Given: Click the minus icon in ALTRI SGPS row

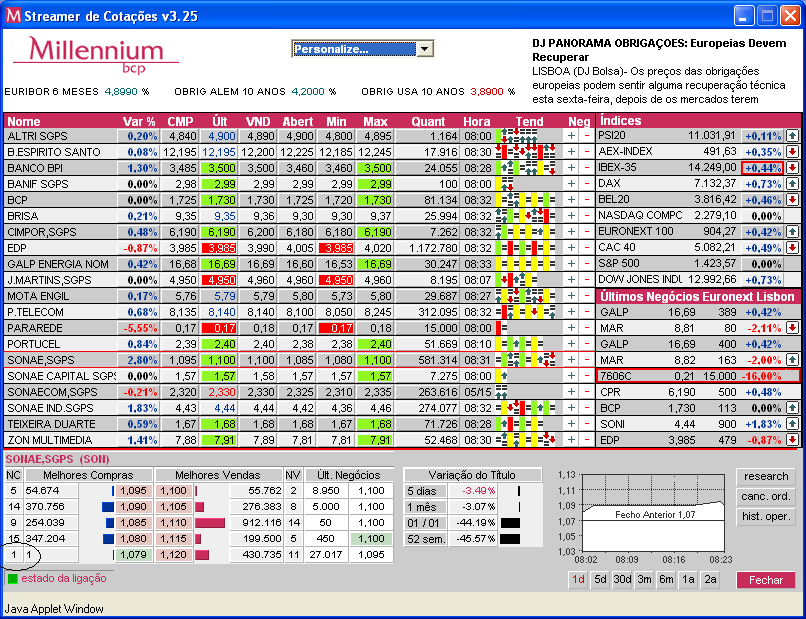Looking at the screenshot, I should coord(587,136).
